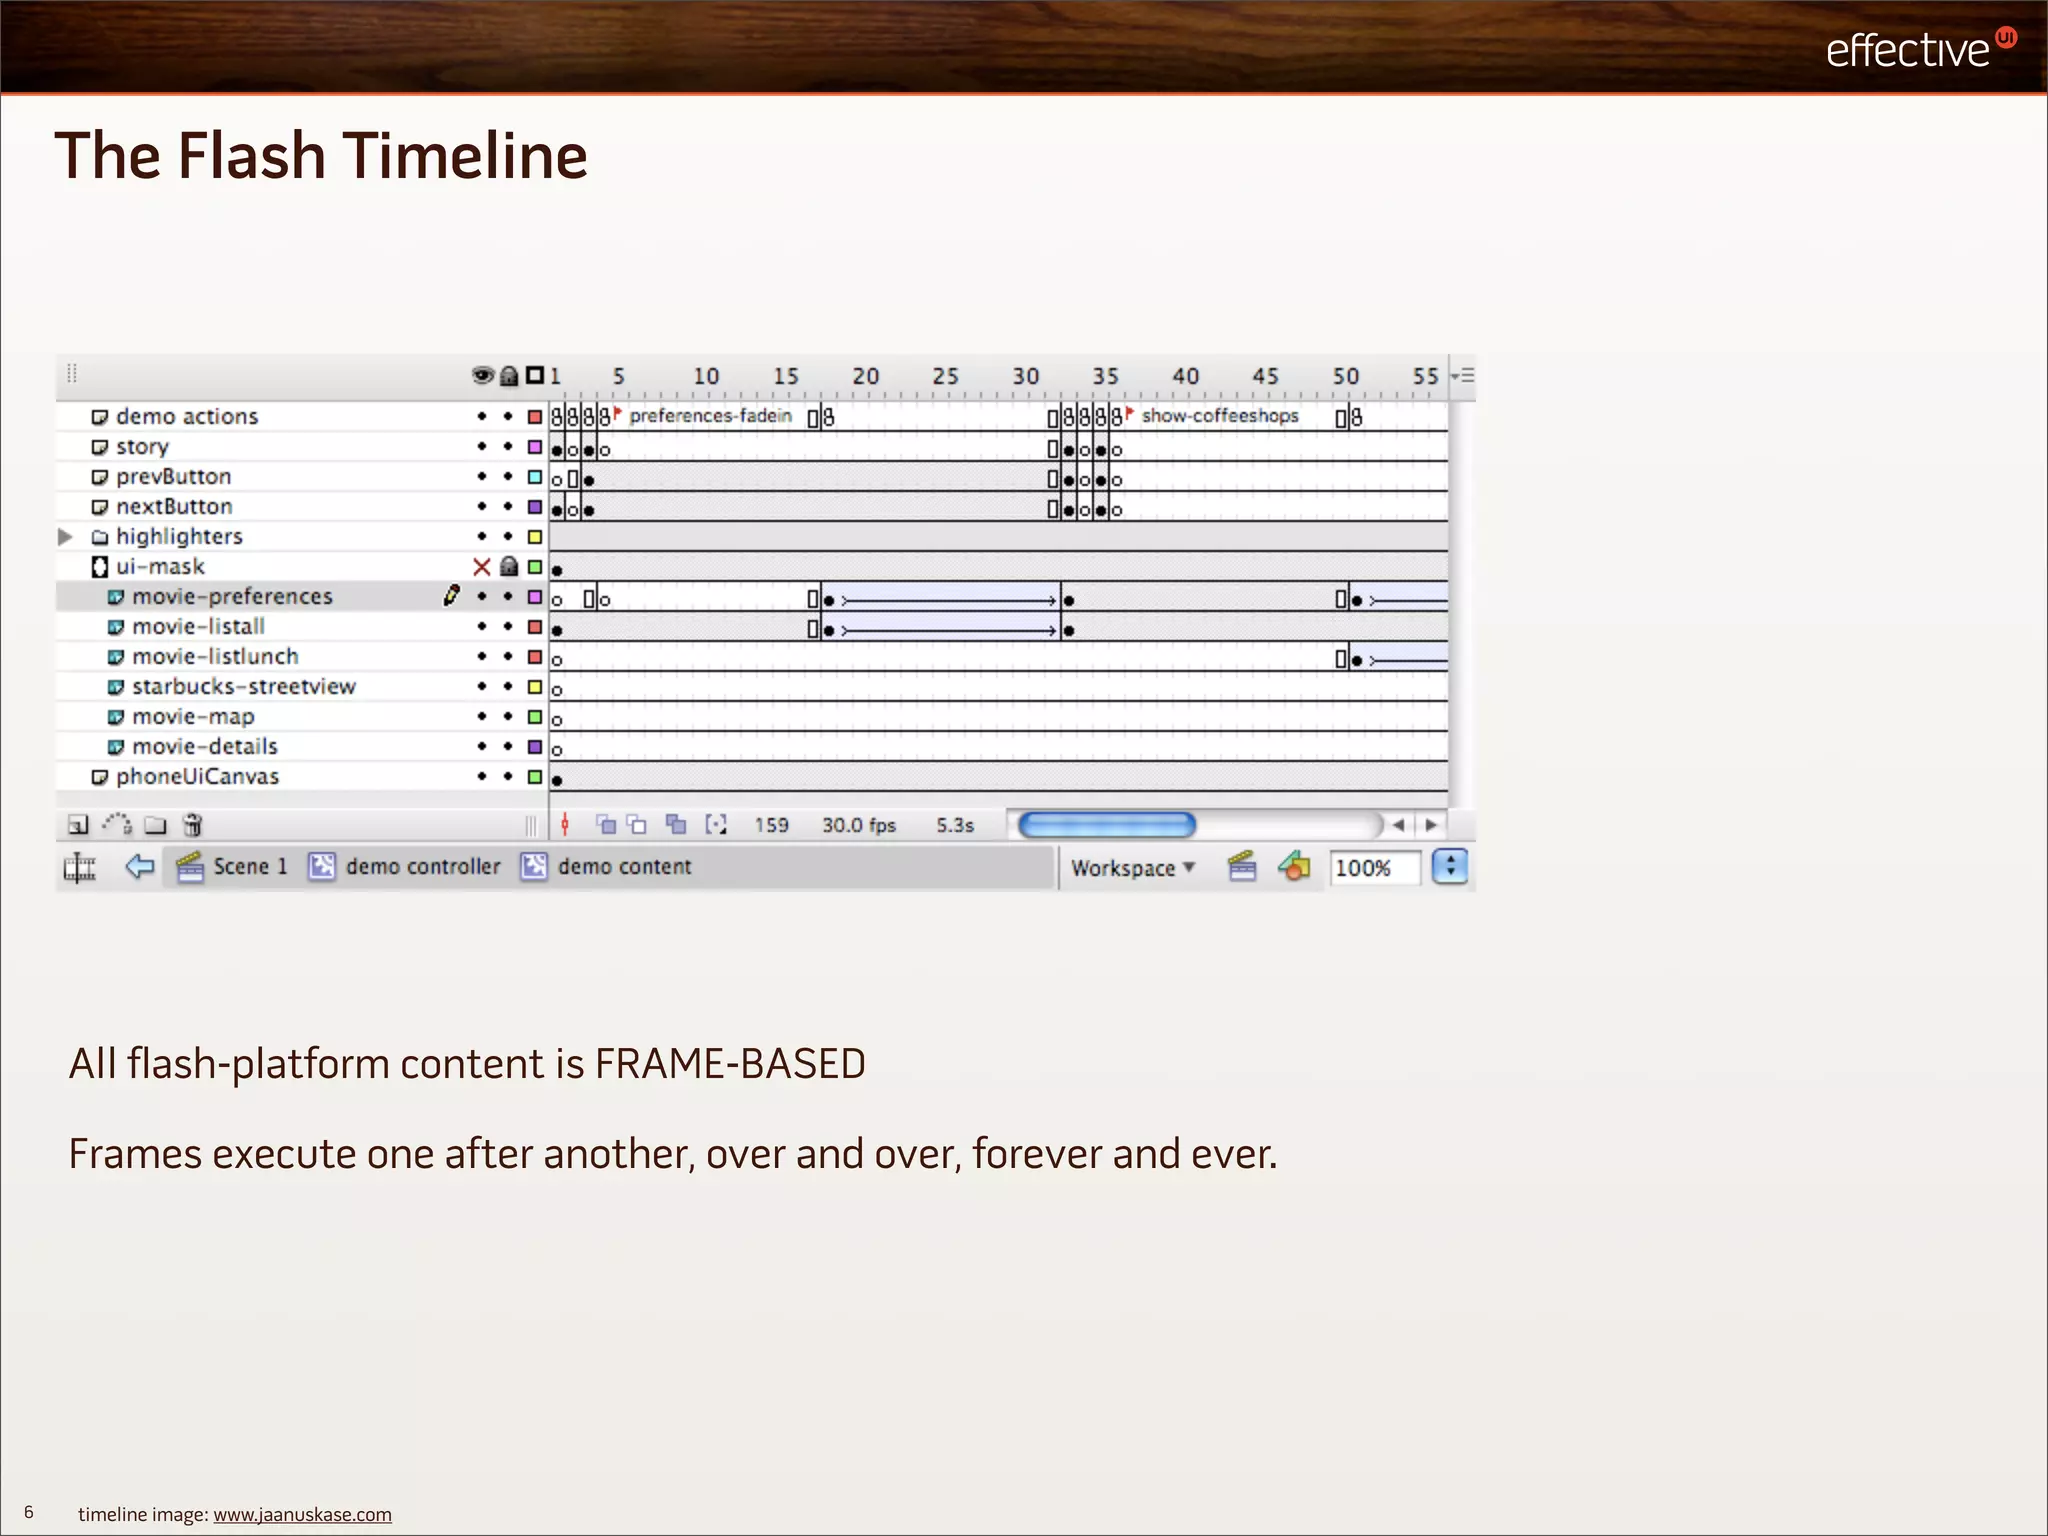Toggle the Onion Skin button

point(606,824)
